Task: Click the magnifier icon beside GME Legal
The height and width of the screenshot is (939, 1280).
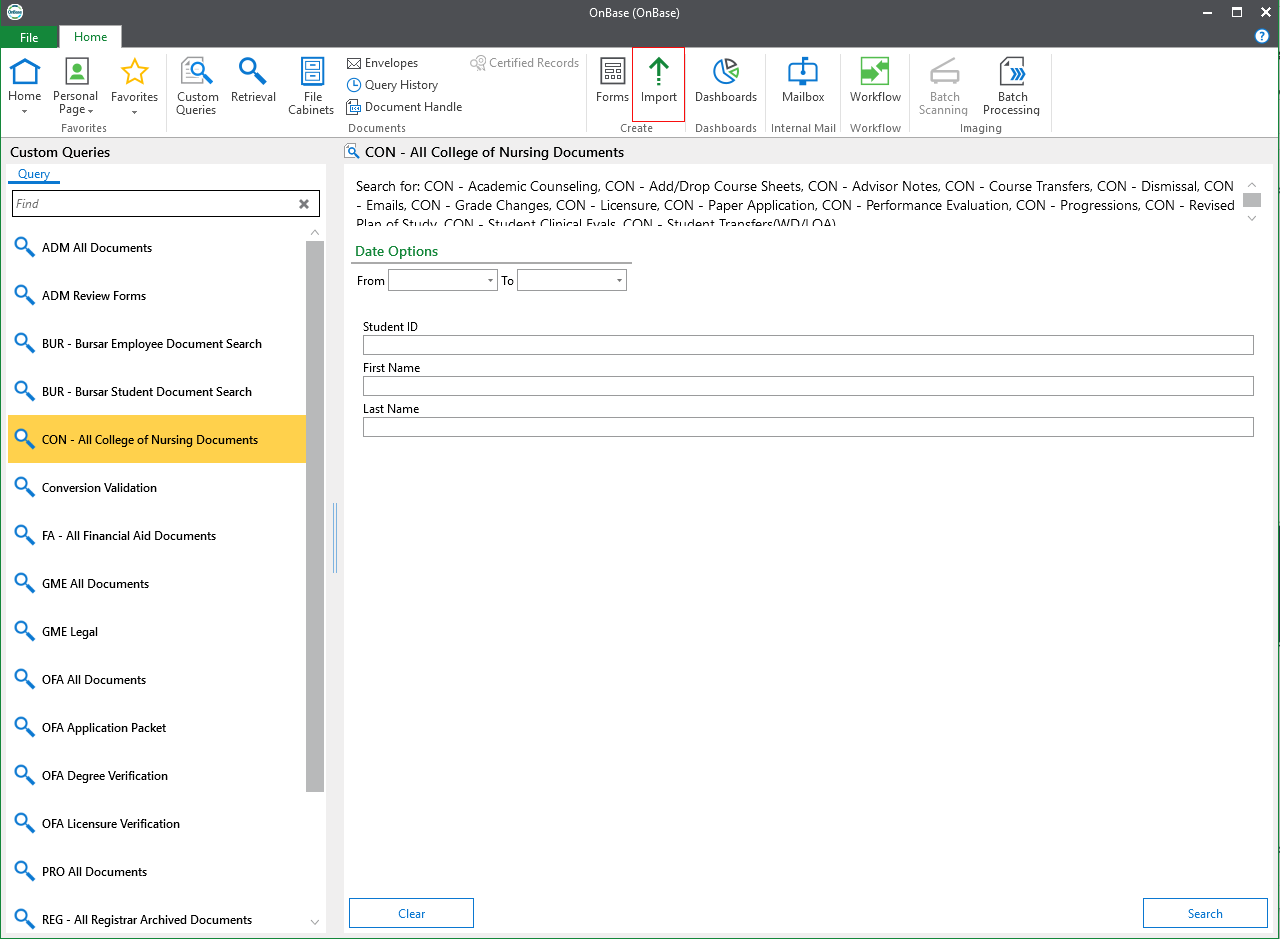Action: tap(25, 631)
